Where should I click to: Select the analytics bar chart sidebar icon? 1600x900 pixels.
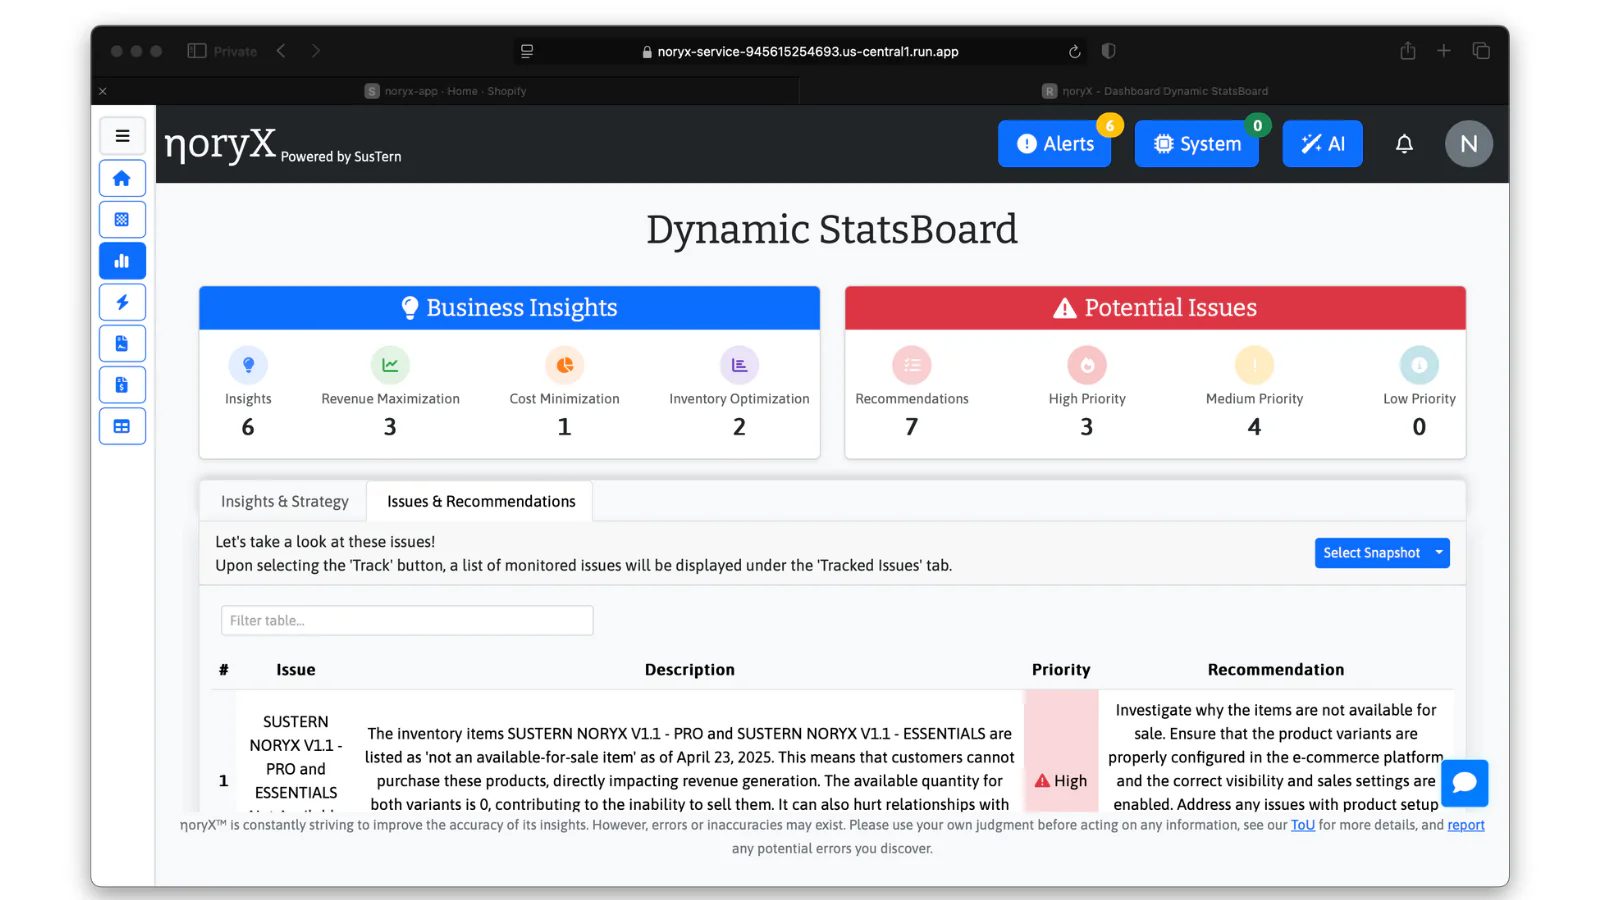pyautogui.click(x=122, y=260)
